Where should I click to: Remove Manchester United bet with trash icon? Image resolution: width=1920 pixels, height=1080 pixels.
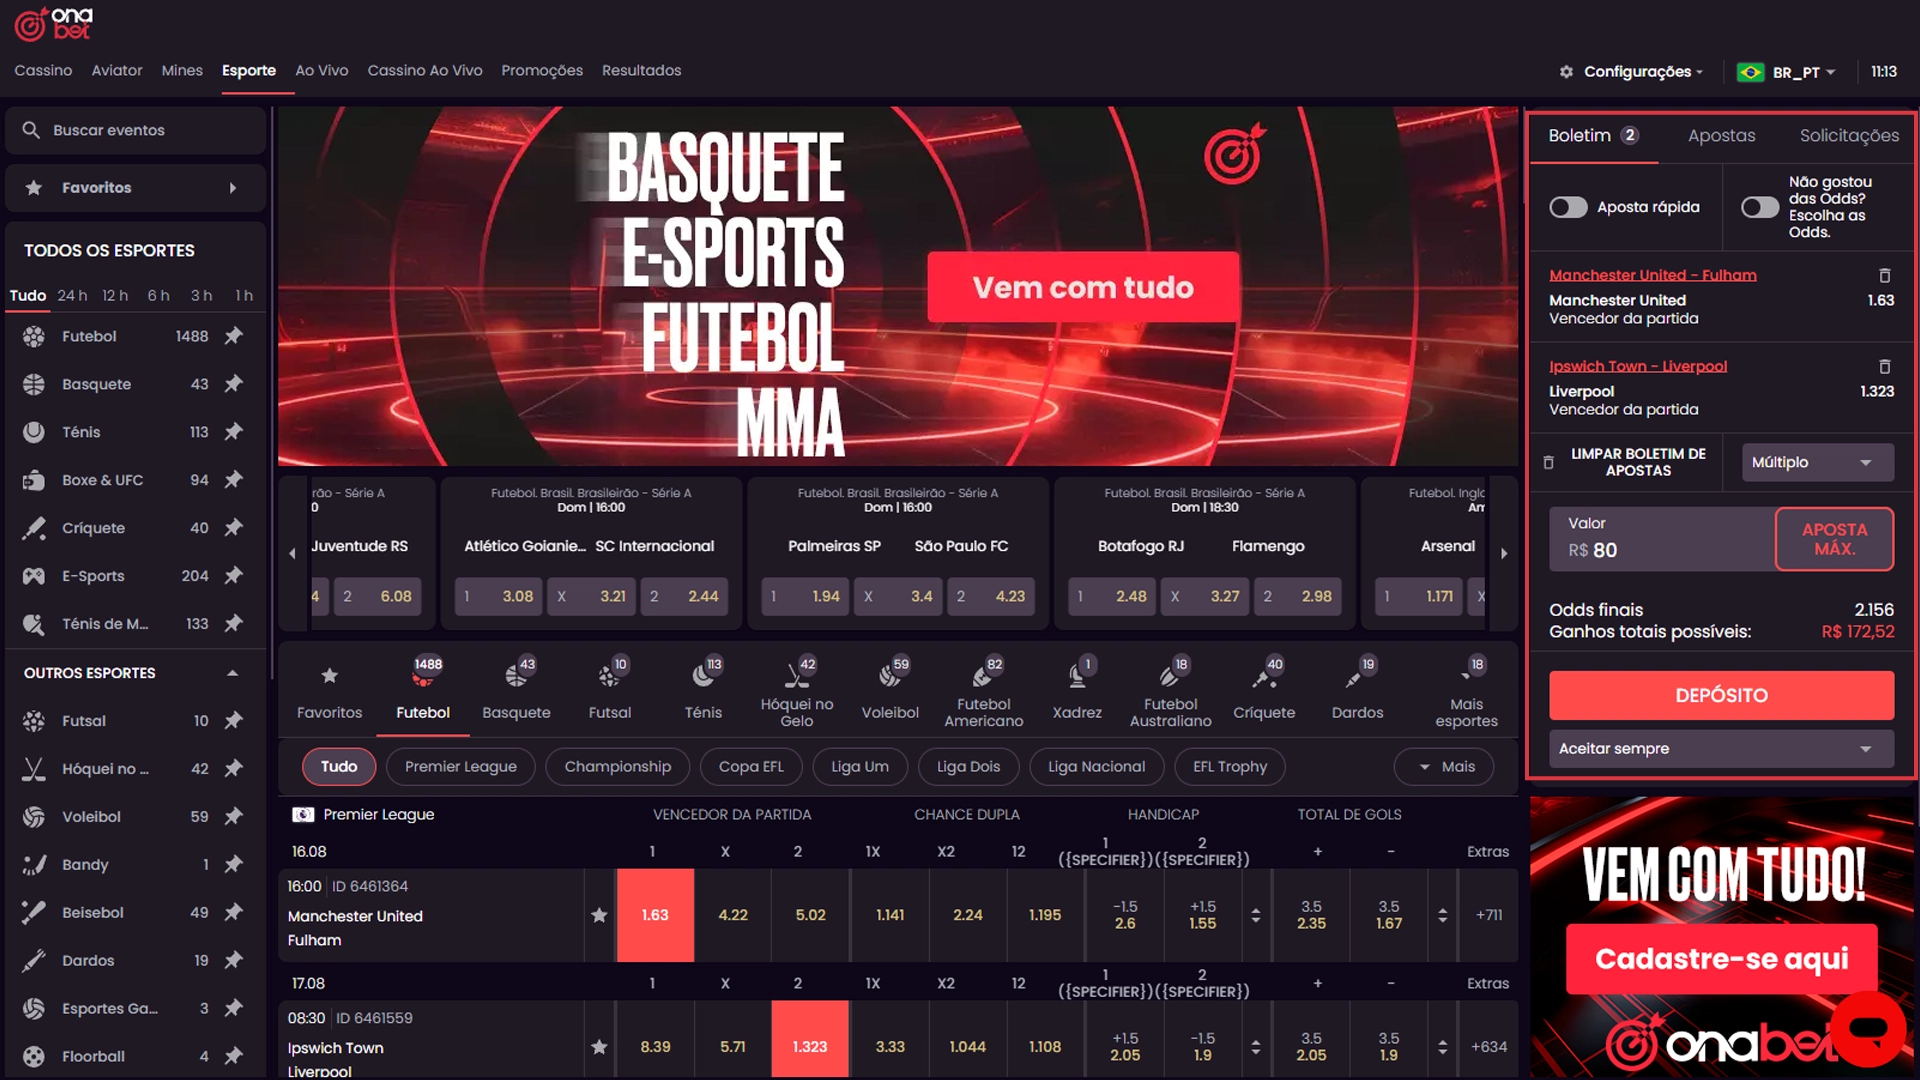pyautogui.click(x=1885, y=275)
